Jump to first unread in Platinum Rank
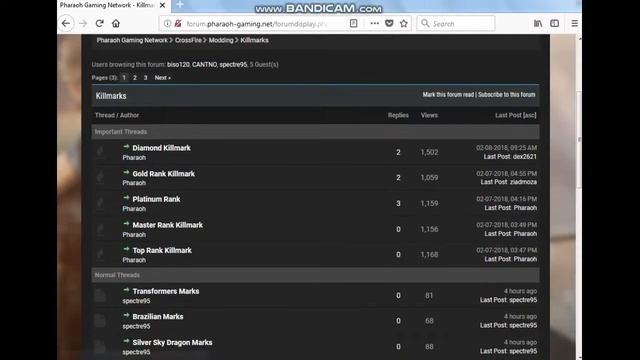The height and width of the screenshot is (360, 640). pyautogui.click(x=126, y=198)
